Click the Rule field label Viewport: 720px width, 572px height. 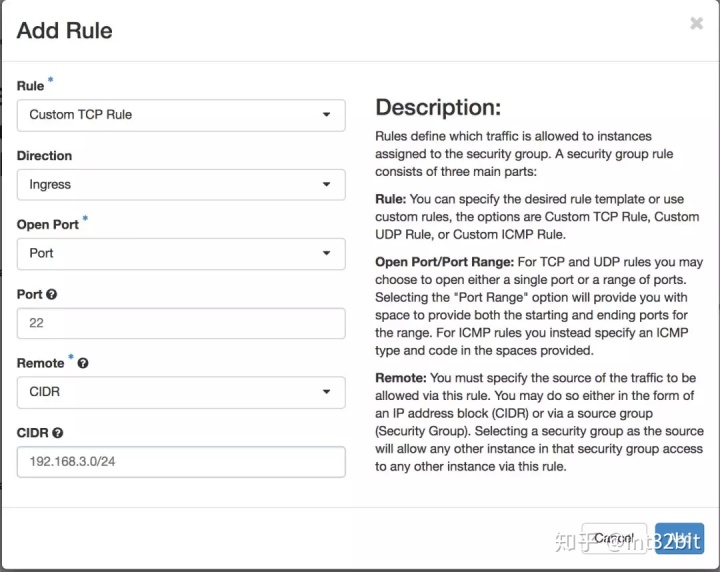pyautogui.click(x=30, y=86)
